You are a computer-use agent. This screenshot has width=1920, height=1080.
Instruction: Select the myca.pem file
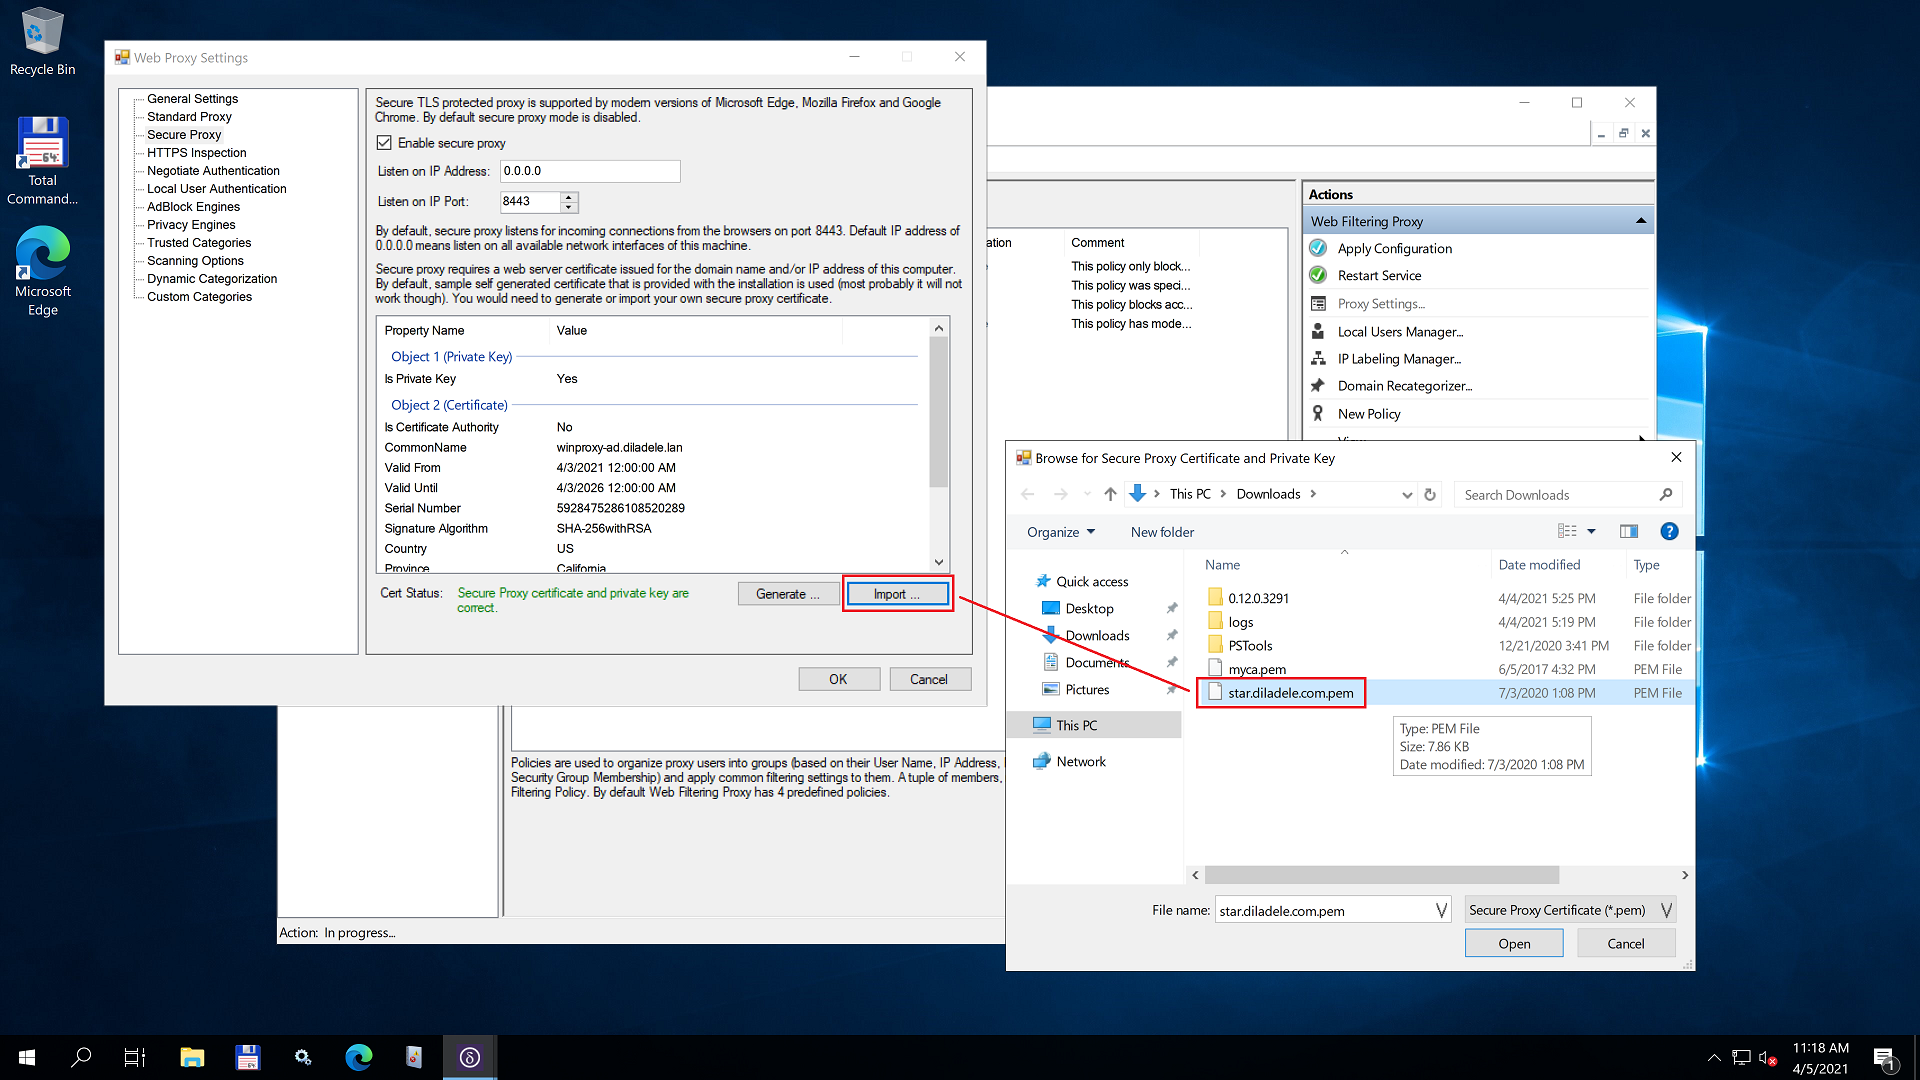pos(1257,669)
